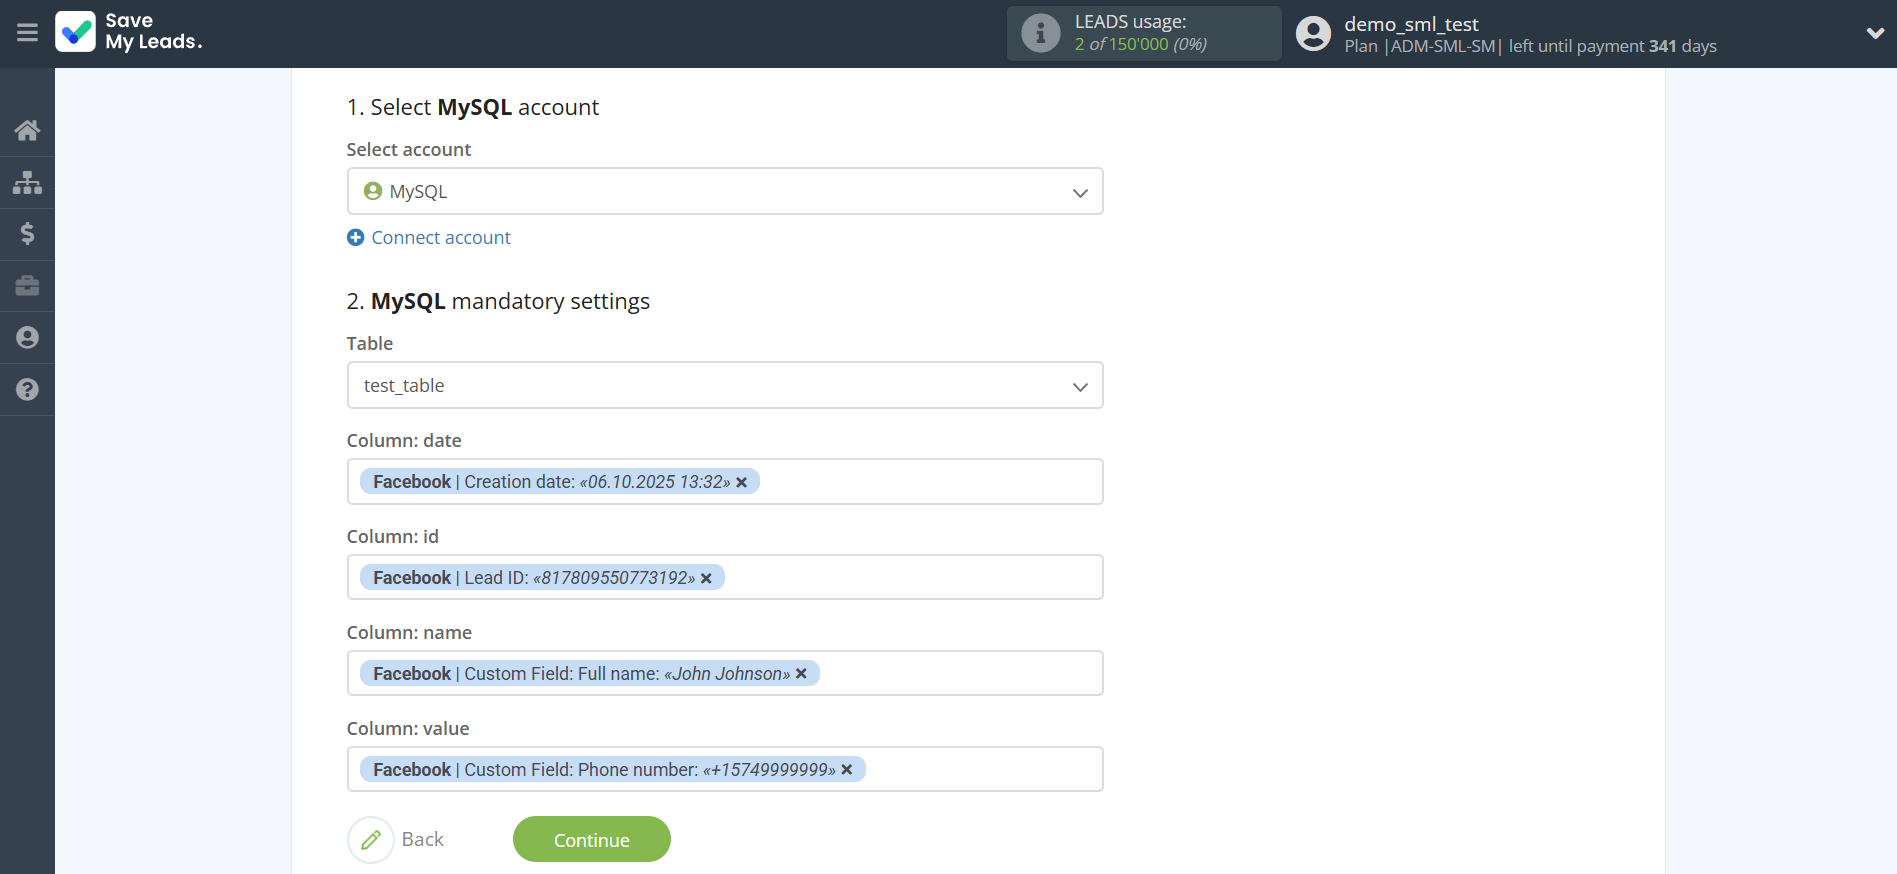This screenshot has width=1897, height=874.
Task: Click the Save My Leads logo
Action: (x=129, y=32)
